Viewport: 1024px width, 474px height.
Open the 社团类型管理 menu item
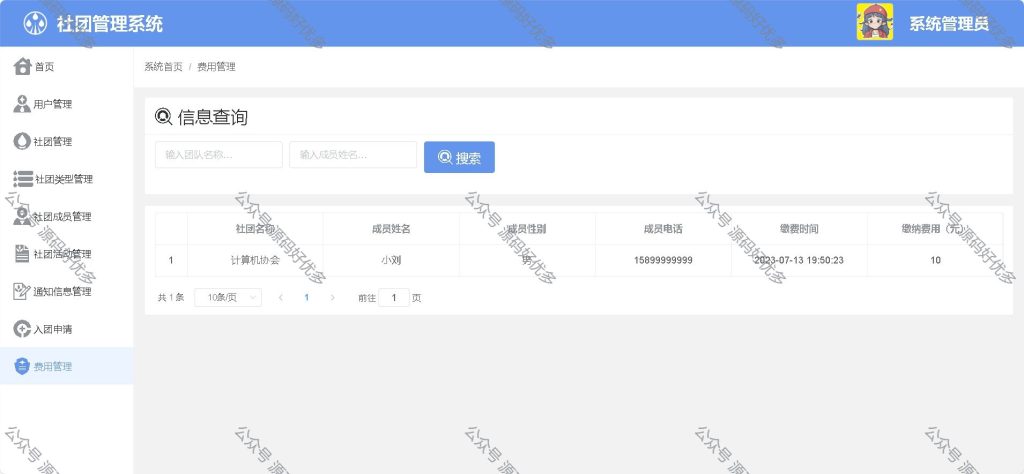[67, 179]
